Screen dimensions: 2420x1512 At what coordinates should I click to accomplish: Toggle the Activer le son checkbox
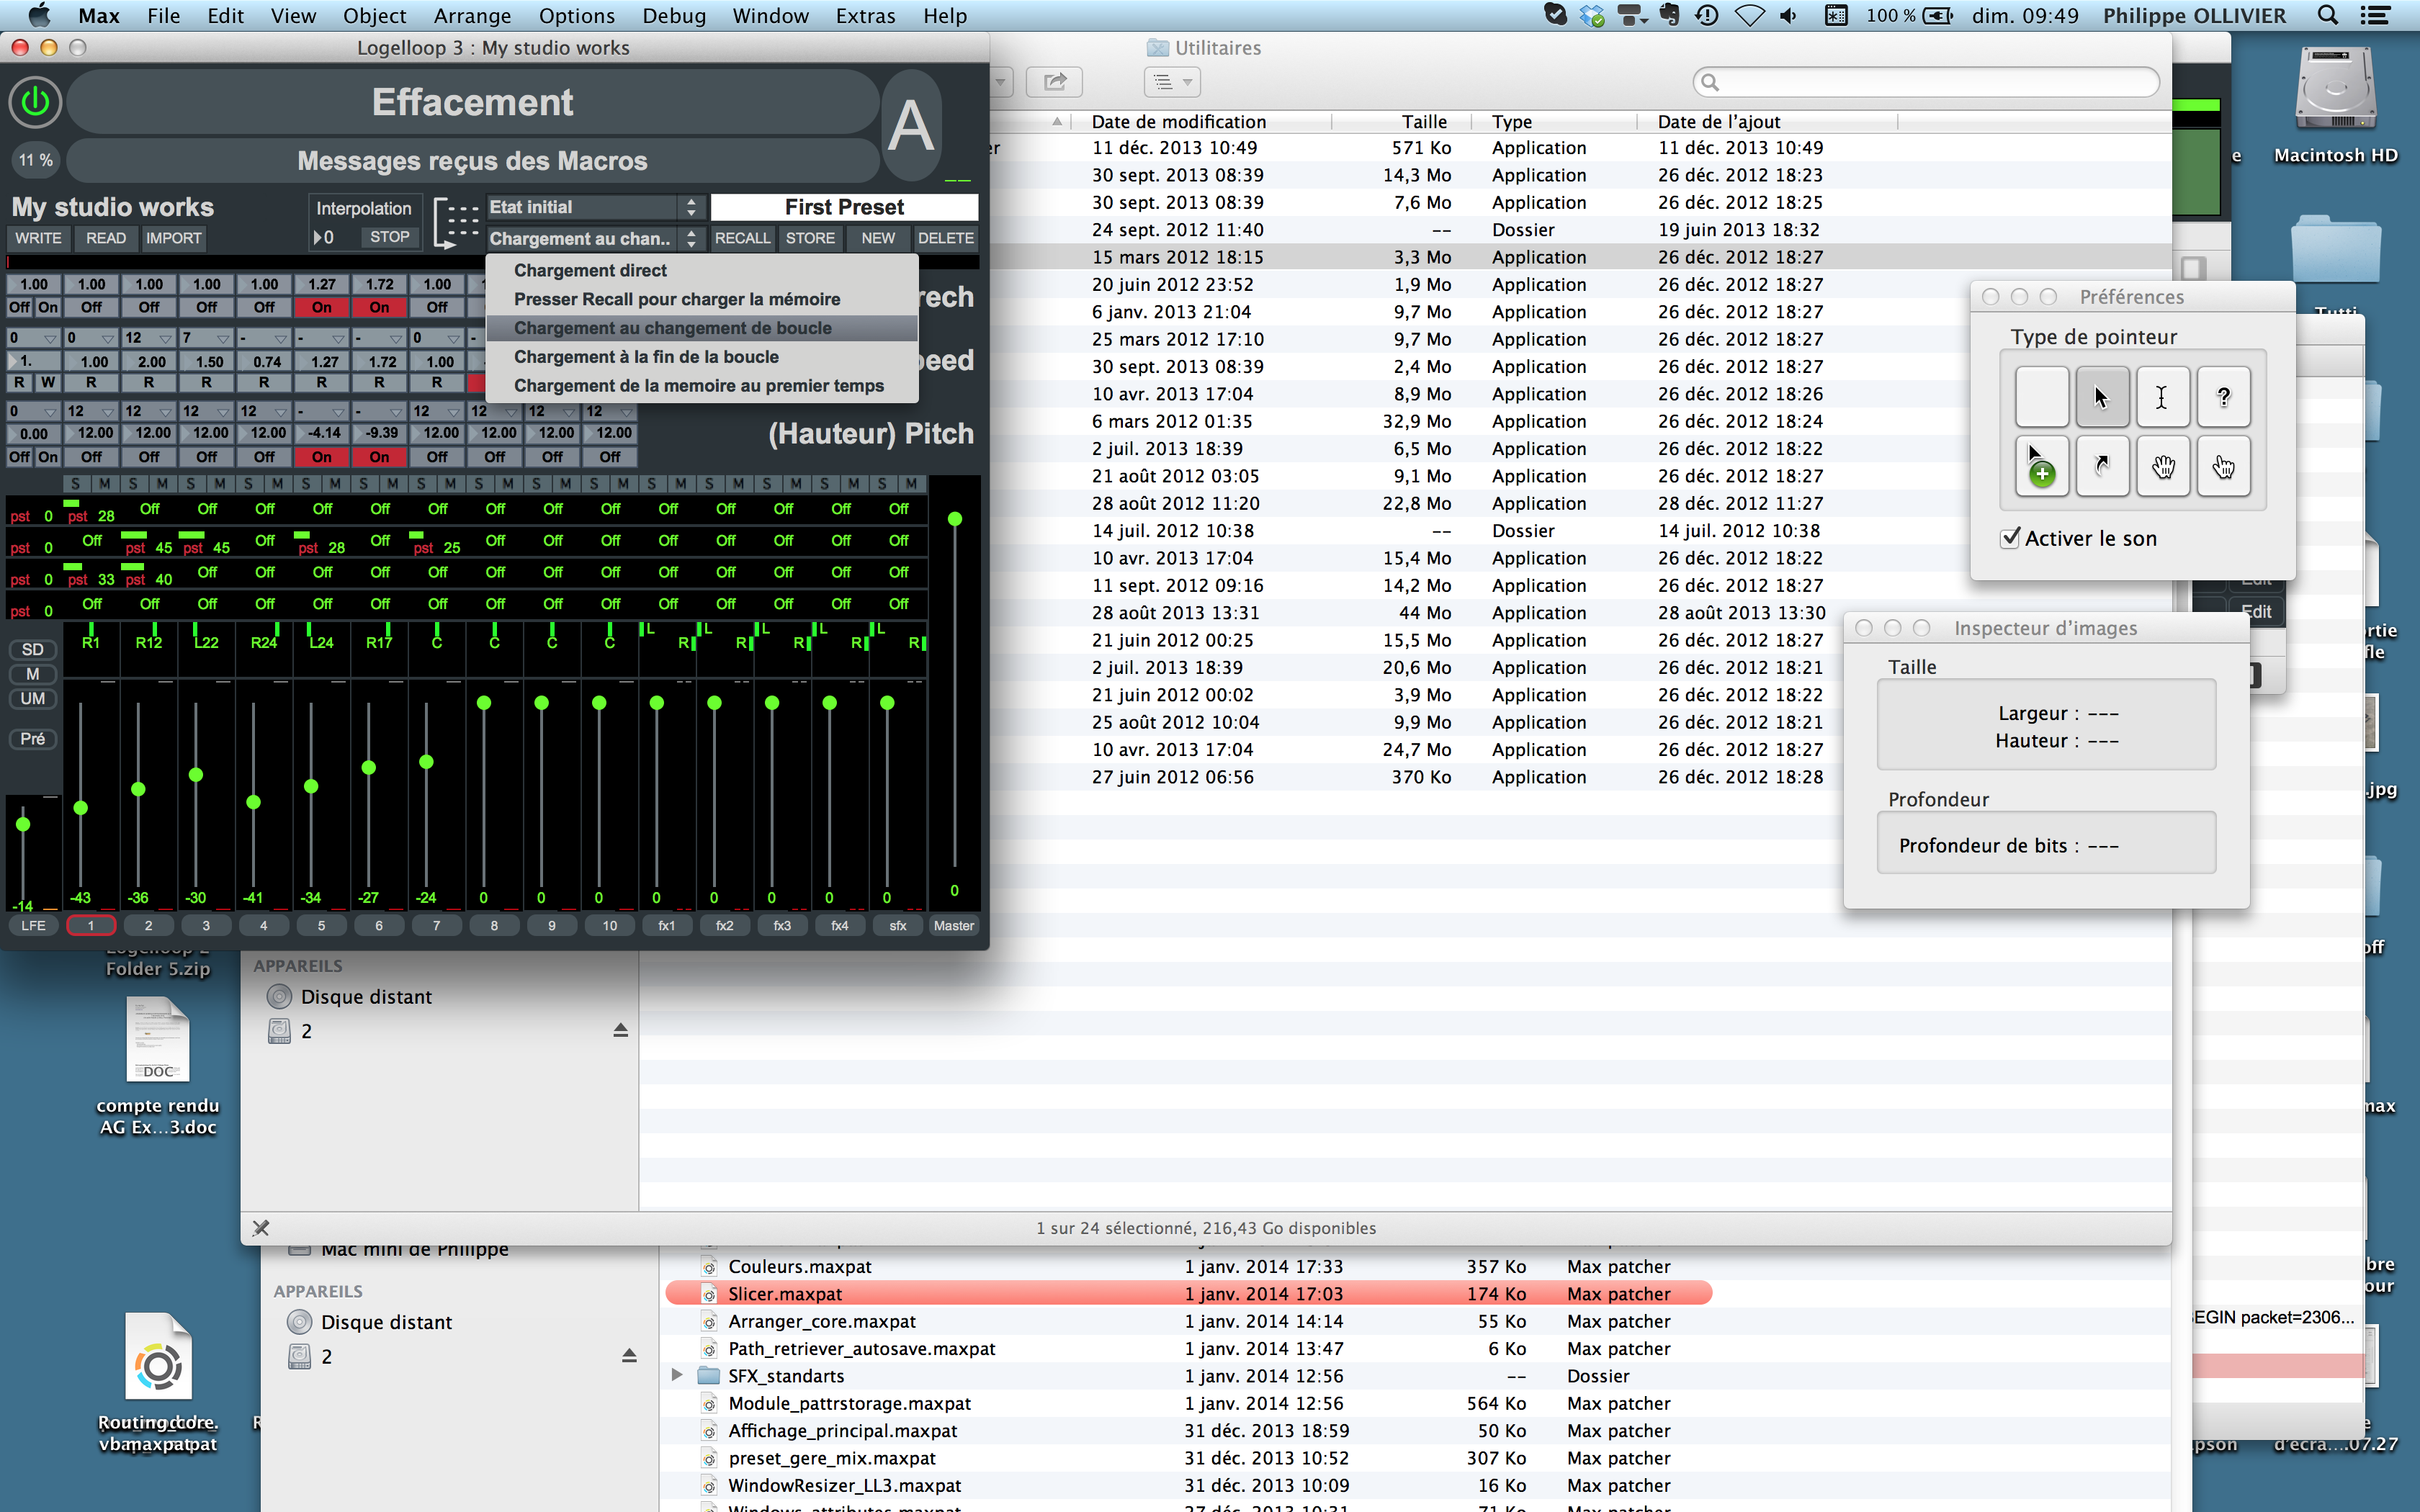coord(2010,538)
